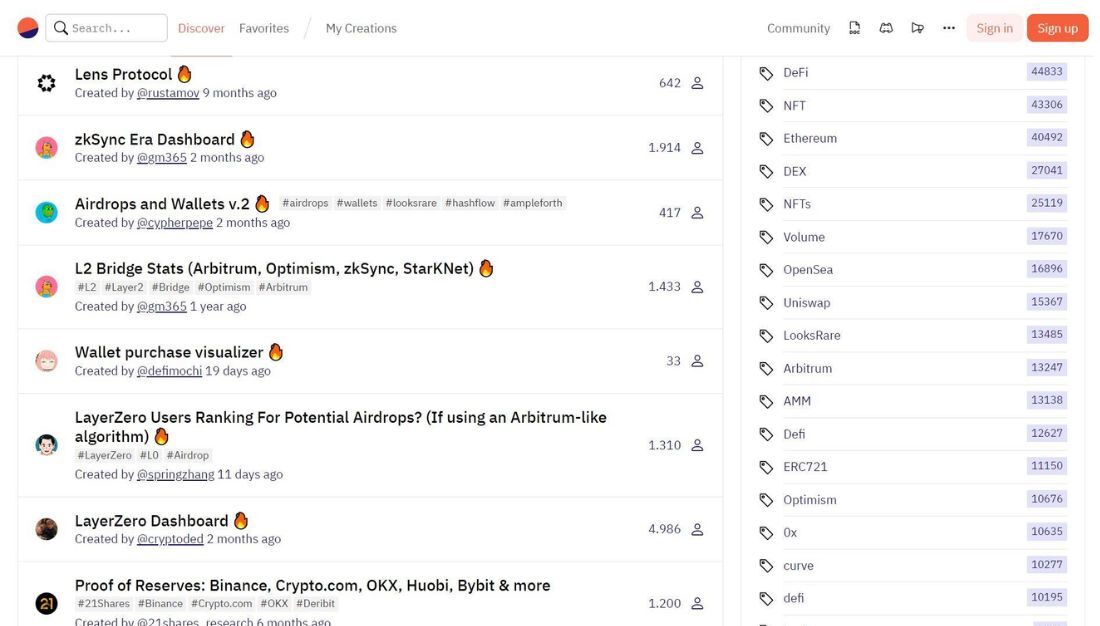Image resolution: width=1100 pixels, height=626 pixels.
Task: Click the 21Shares avatar icon
Action: click(46, 603)
